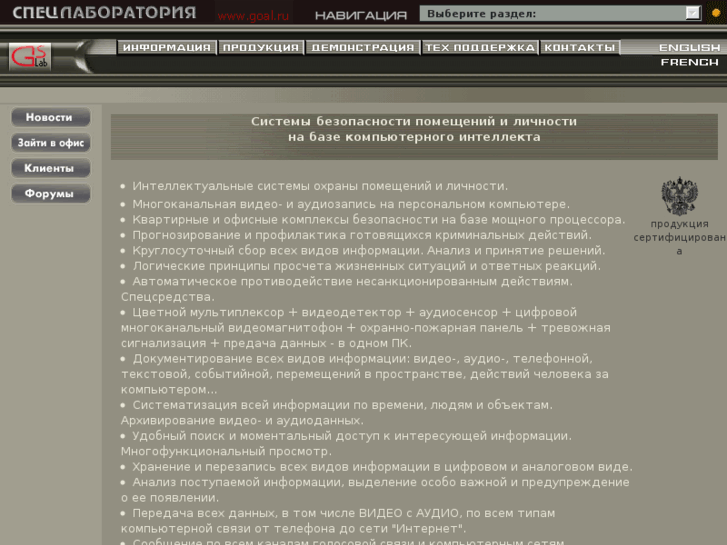This screenshot has width=727, height=545.
Task: Click the www.goal.ru link
Action: pyautogui.click(x=253, y=16)
